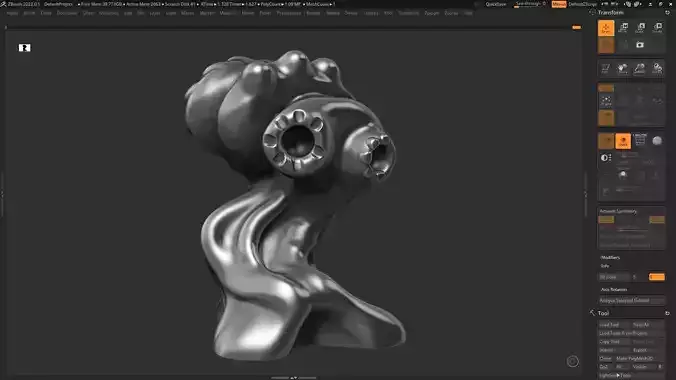
Task: Click the Import button in Tool
Action: tap(614, 350)
